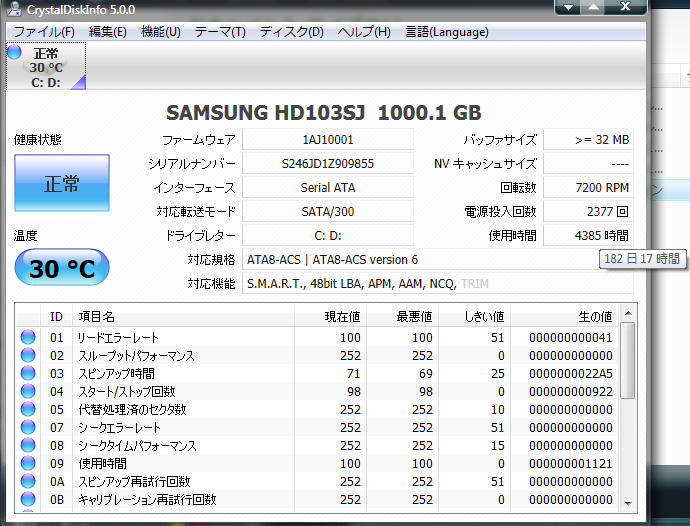Click raw value 0000000022A5
This screenshot has height=526, width=690.
(570, 374)
